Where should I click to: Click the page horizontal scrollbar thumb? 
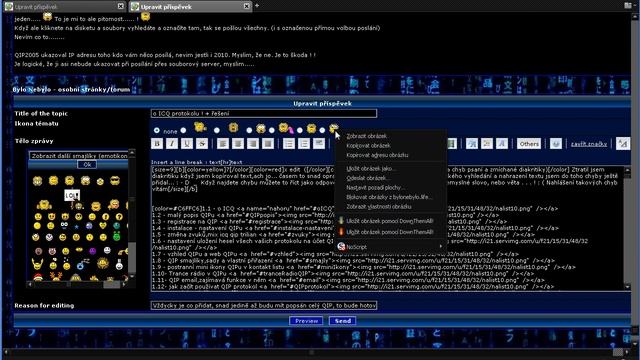312,352
